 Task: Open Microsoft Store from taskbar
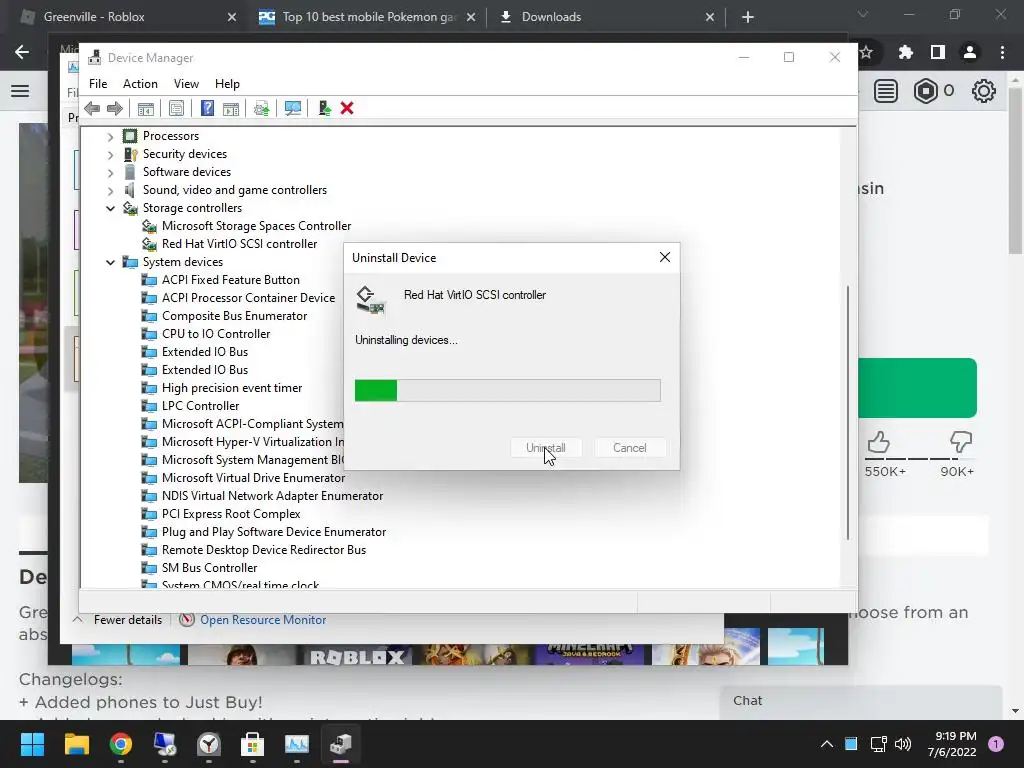253,744
